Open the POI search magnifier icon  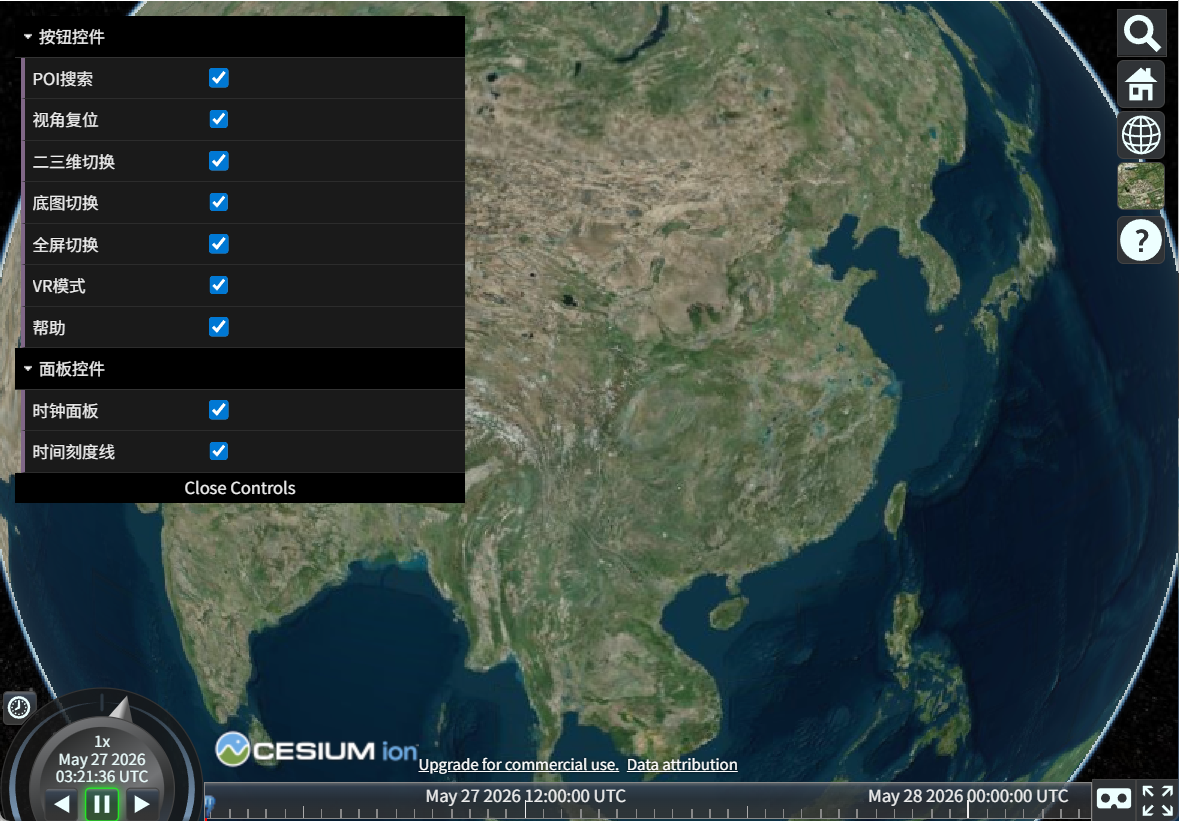coord(1141,33)
